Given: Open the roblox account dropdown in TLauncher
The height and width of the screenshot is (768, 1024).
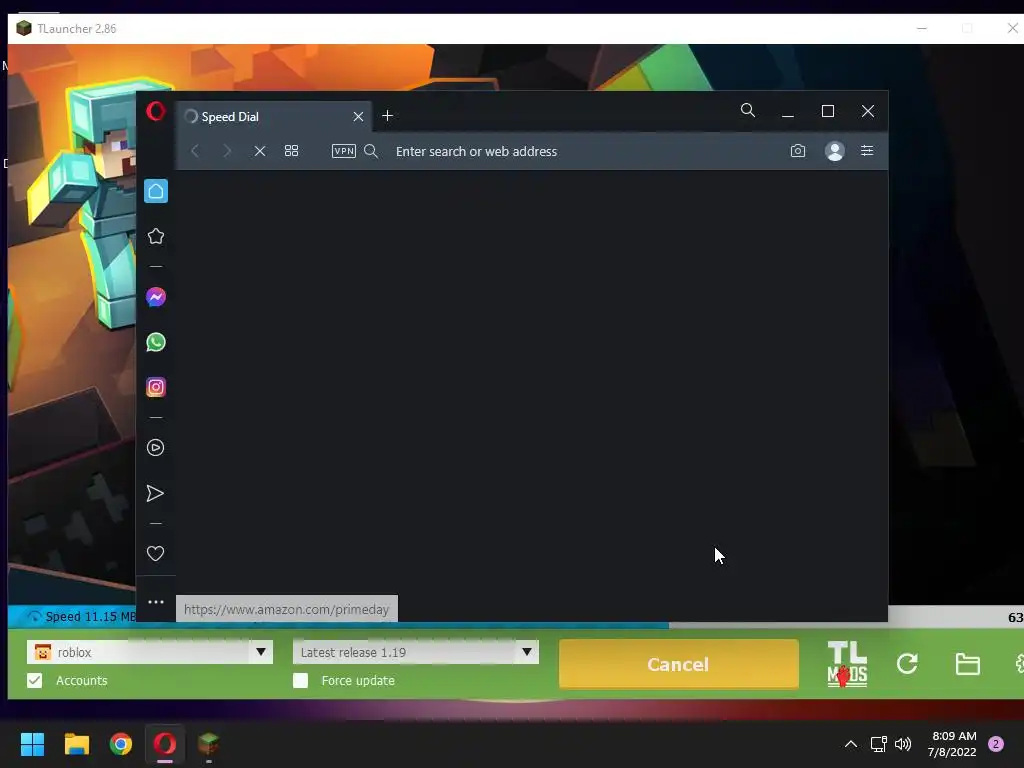Looking at the screenshot, I should 261,652.
